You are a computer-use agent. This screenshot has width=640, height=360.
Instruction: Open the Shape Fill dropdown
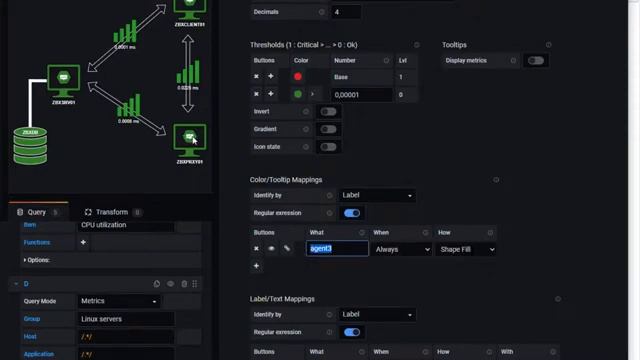click(x=466, y=249)
